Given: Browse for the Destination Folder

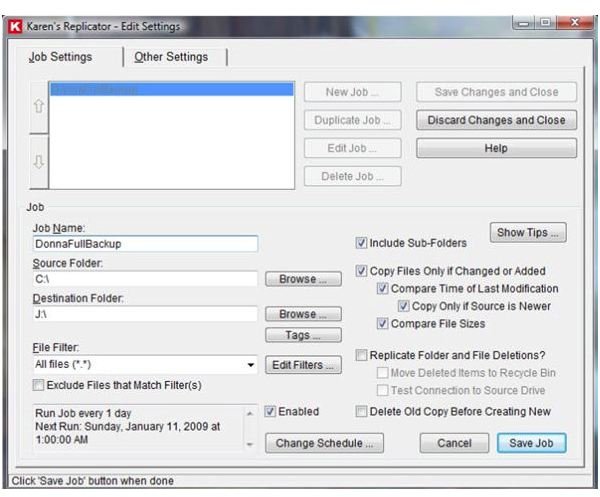Looking at the screenshot, I should click(303, 314).
